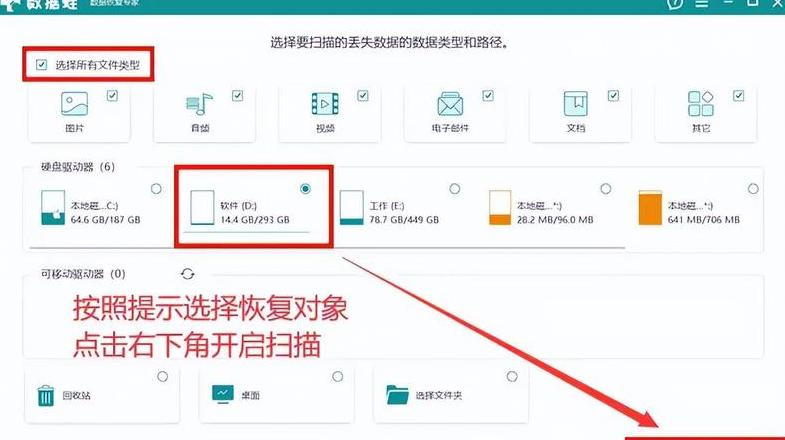The image size is (785, 440).
Task: Select the 641 MB/706 MB orange drive icon
Action: [650, 207]
